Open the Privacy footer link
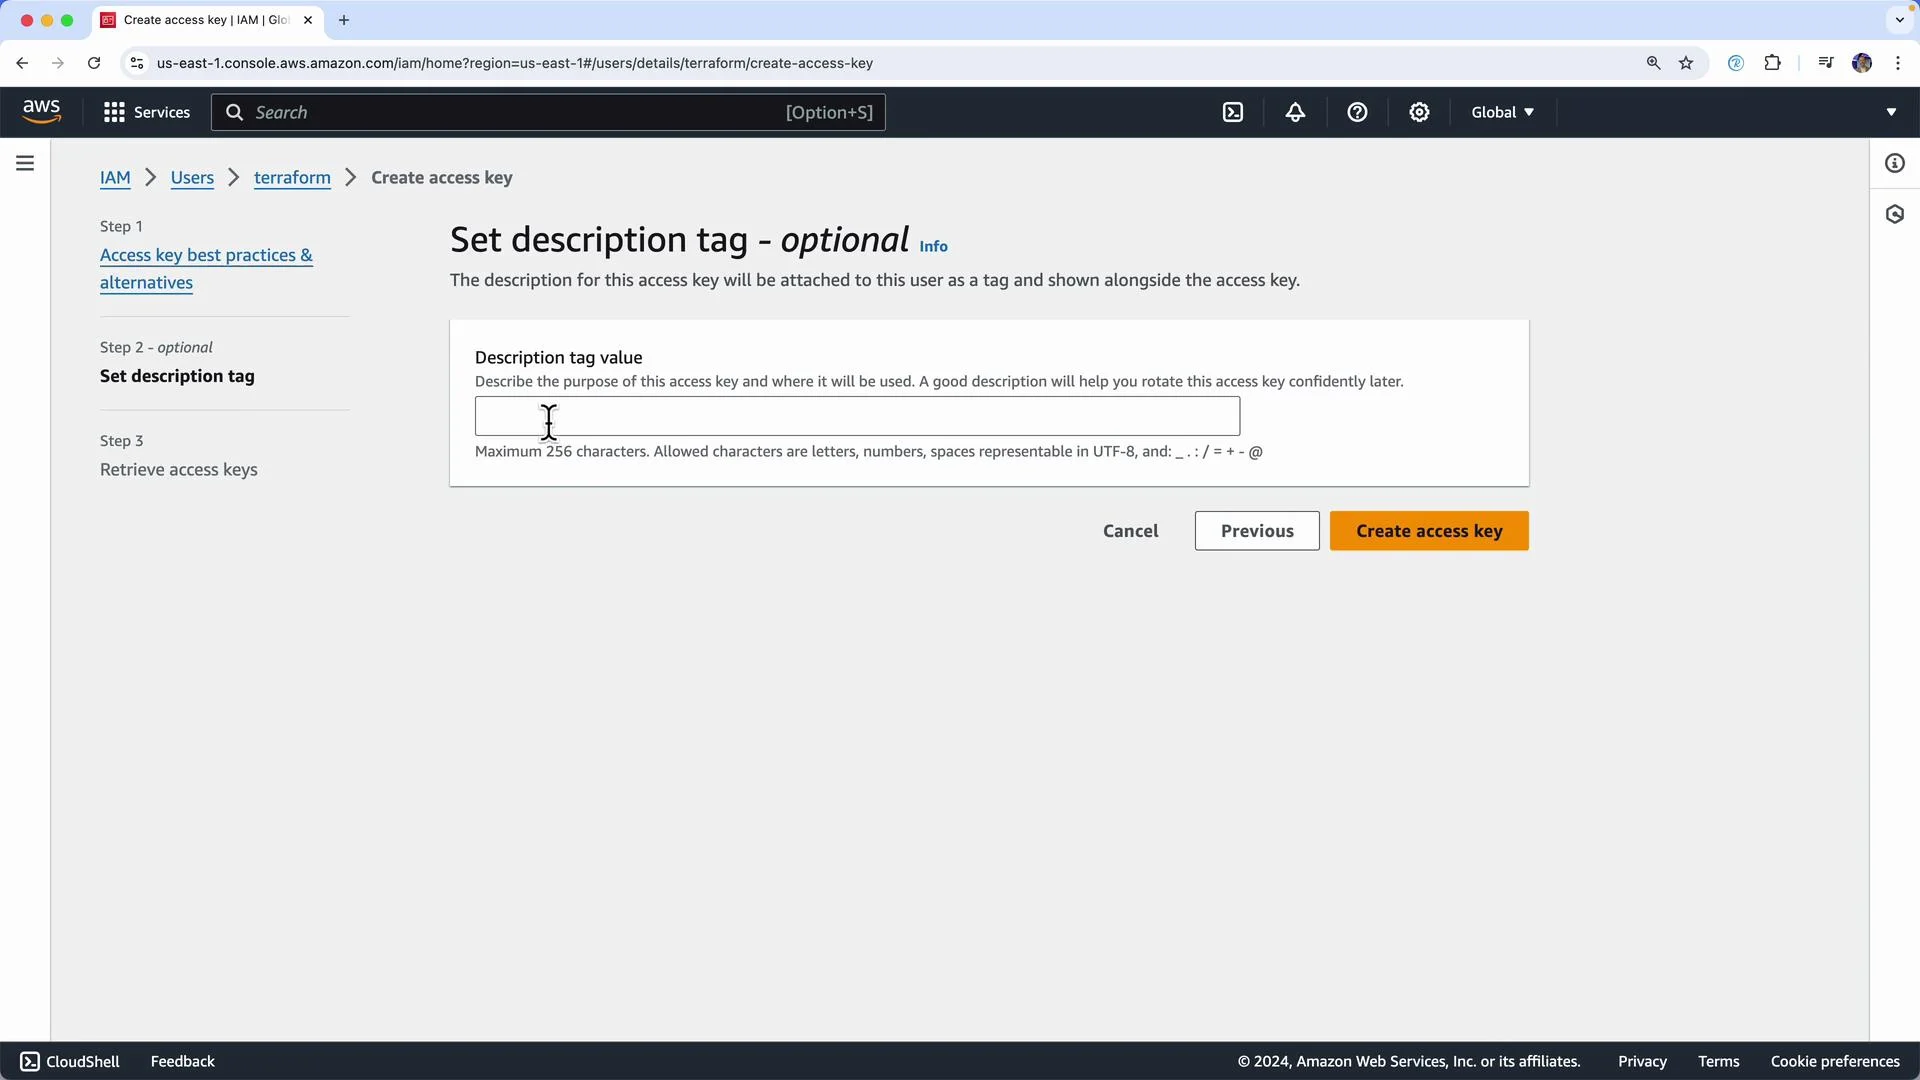 pos(1642,1061)
